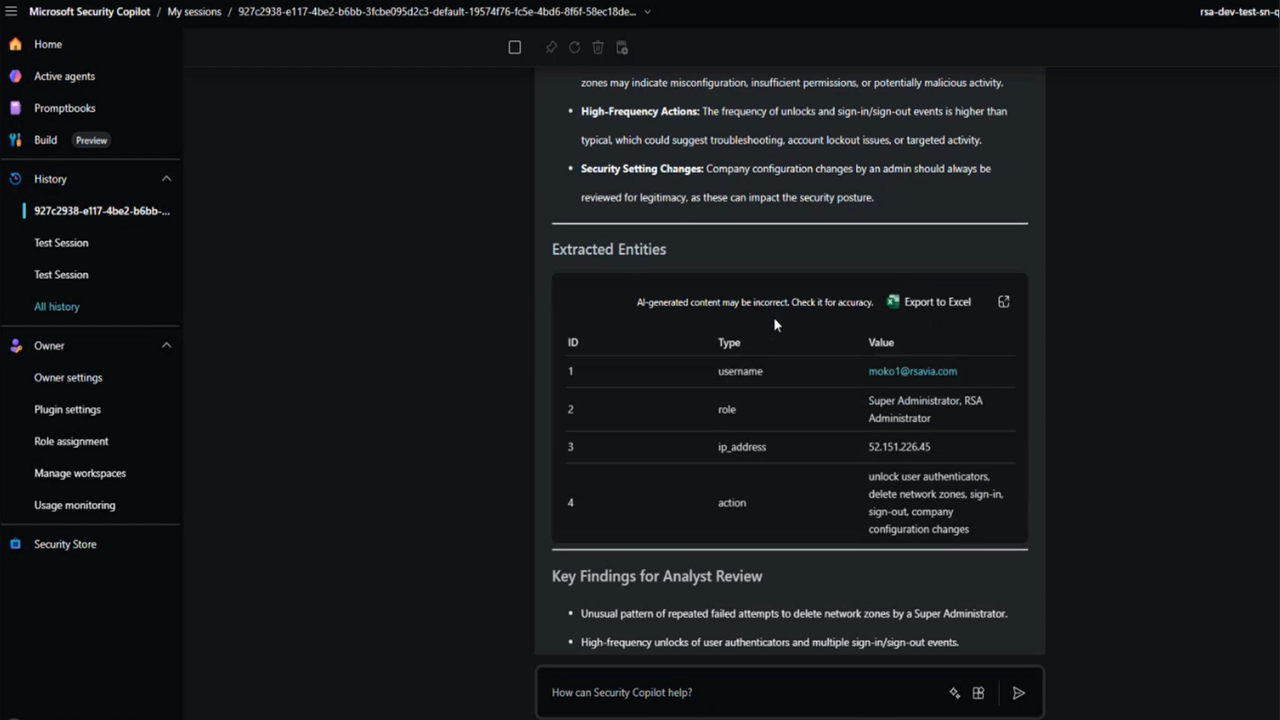The width and height of the screenshot is (1280, 720).
Task: Click the Build wrench icon
Action: click(15, 140)
